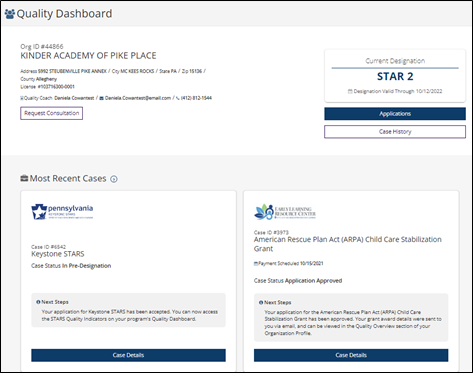The image size is (473, 373).
Task: Click the quality coach email address link
Action: (x=138, y=98)
